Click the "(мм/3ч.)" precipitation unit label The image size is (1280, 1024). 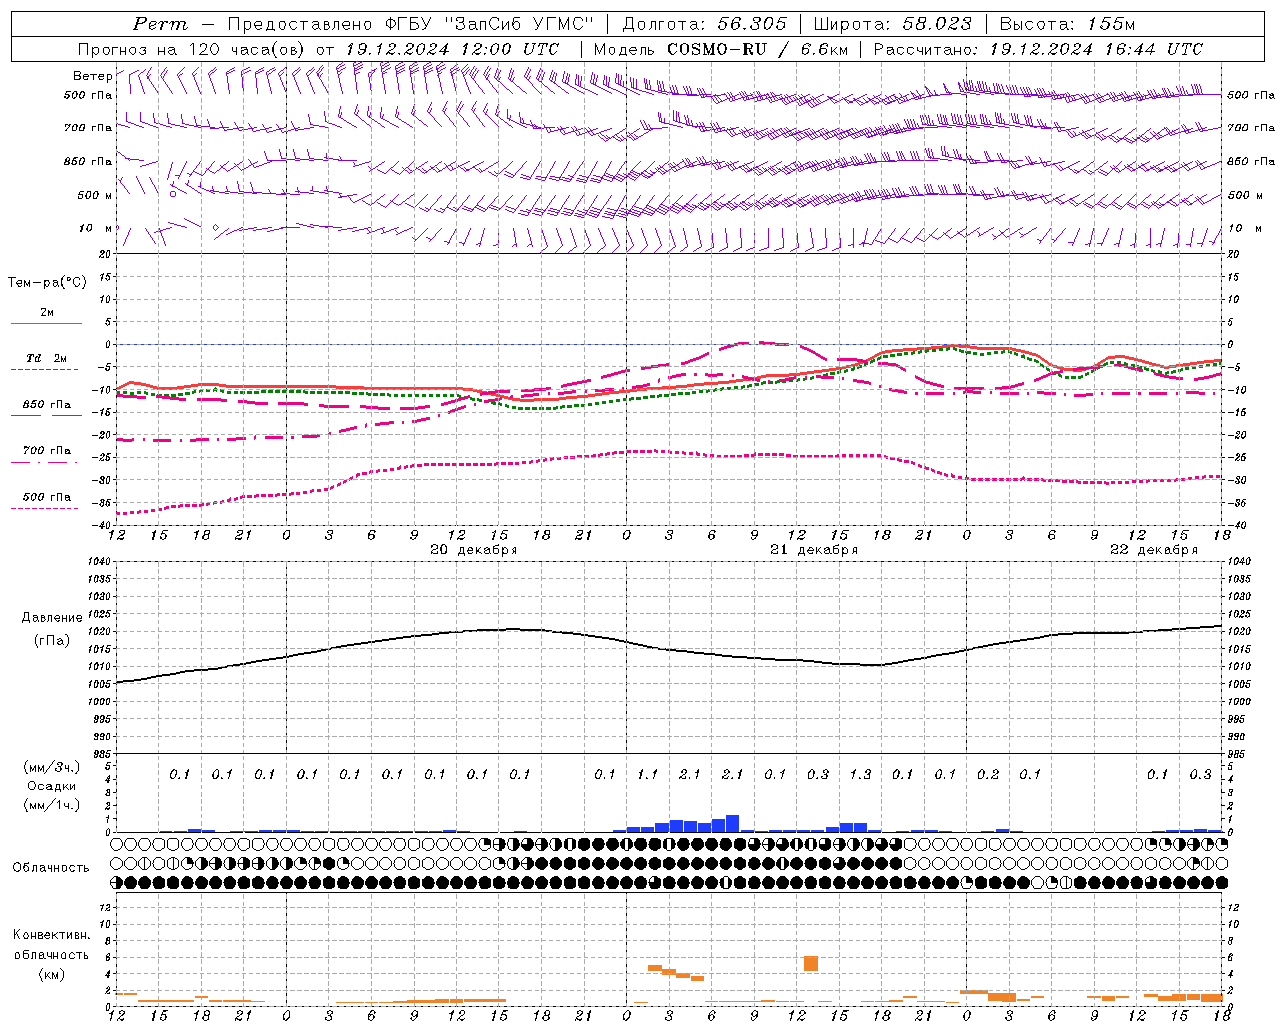[51, 767]
